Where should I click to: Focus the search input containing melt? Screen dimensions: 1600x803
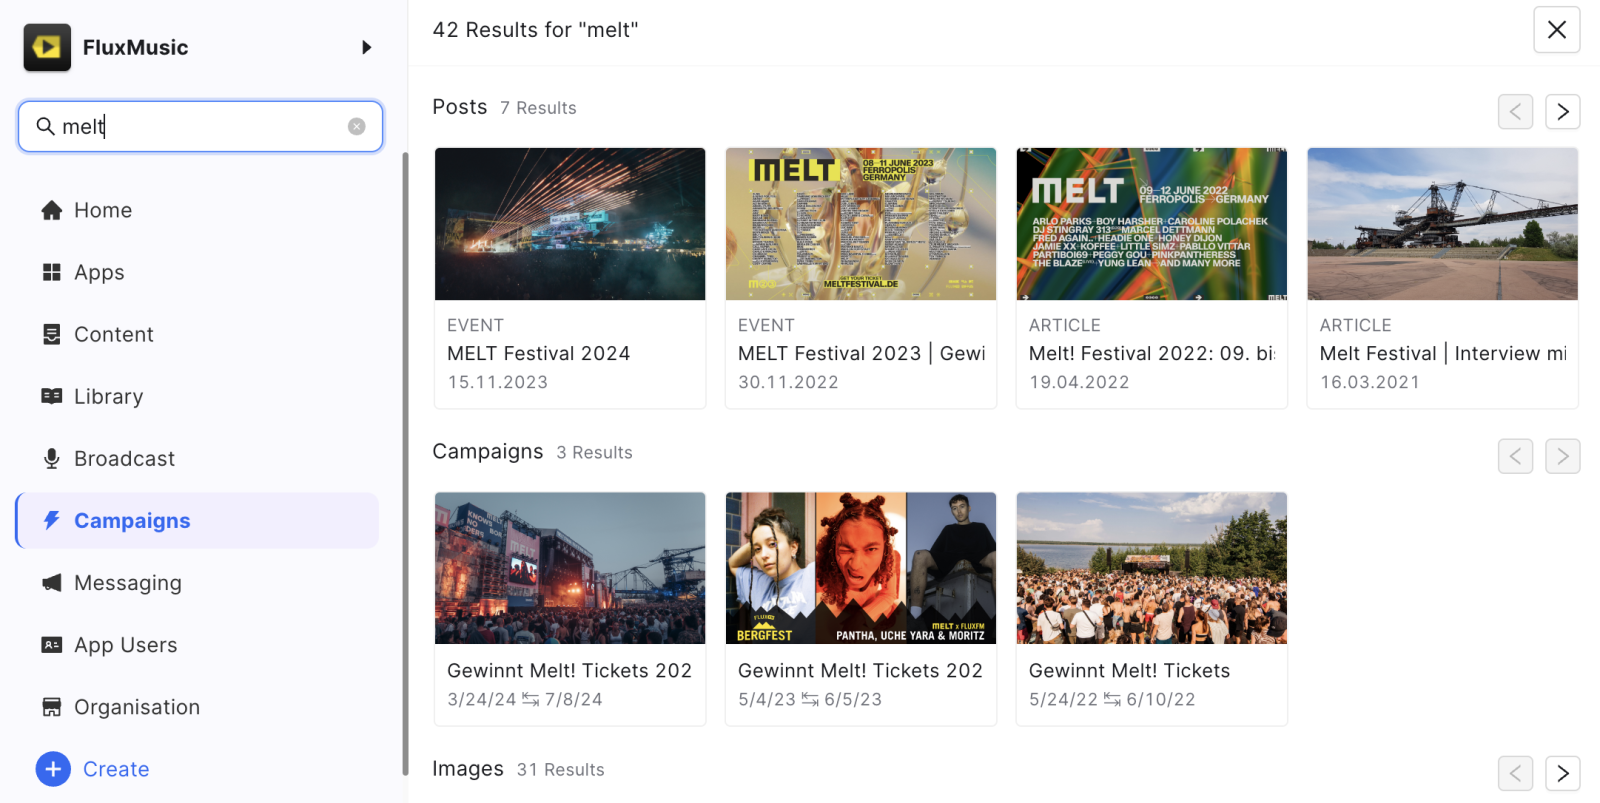point(200,126)
